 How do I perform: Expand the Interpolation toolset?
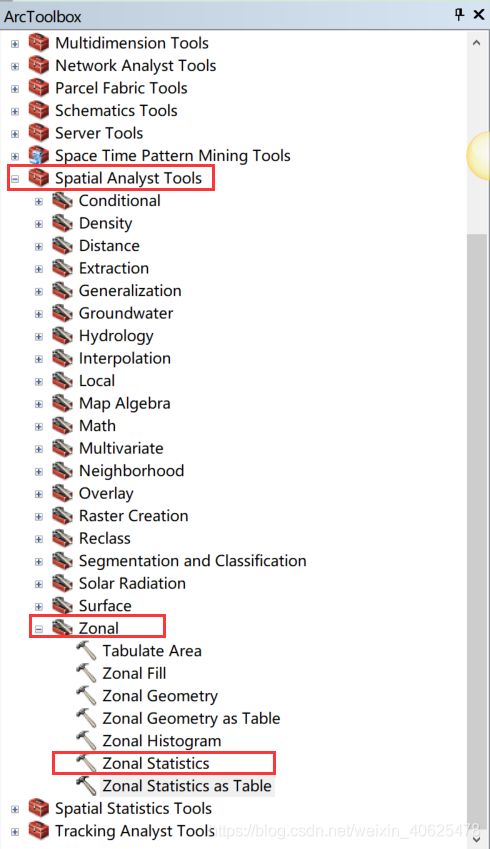[x=38, y=359]
